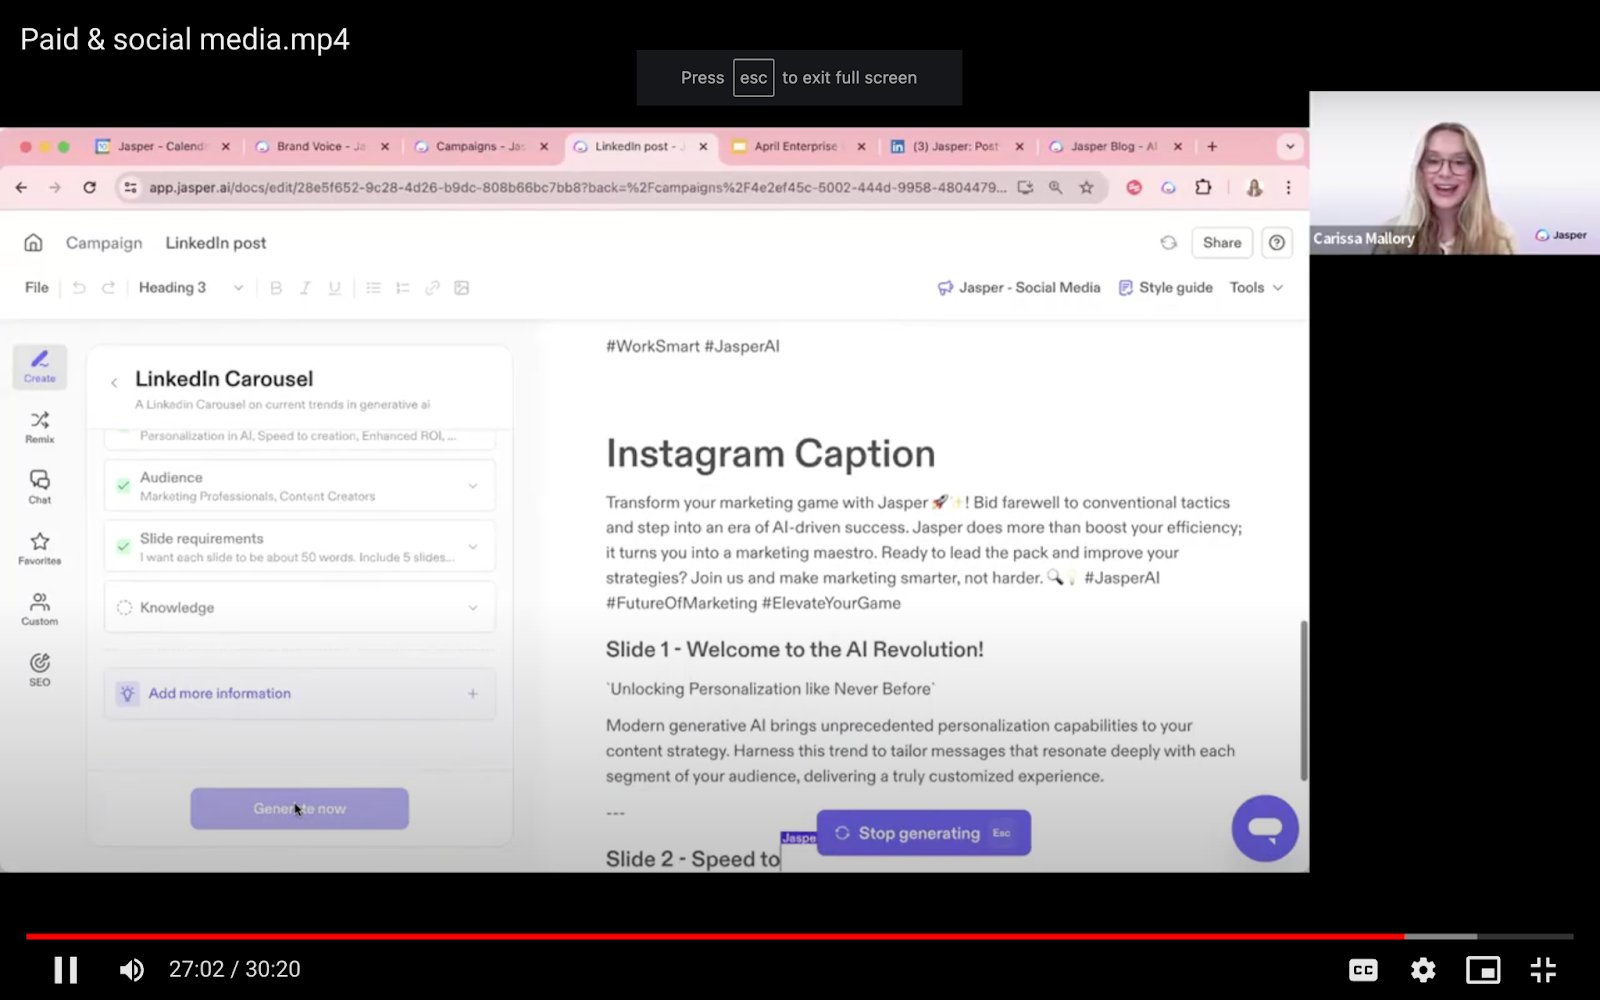Click the sync refresh icon near Share
1600x1000 pixels.
pos(1168,242)
